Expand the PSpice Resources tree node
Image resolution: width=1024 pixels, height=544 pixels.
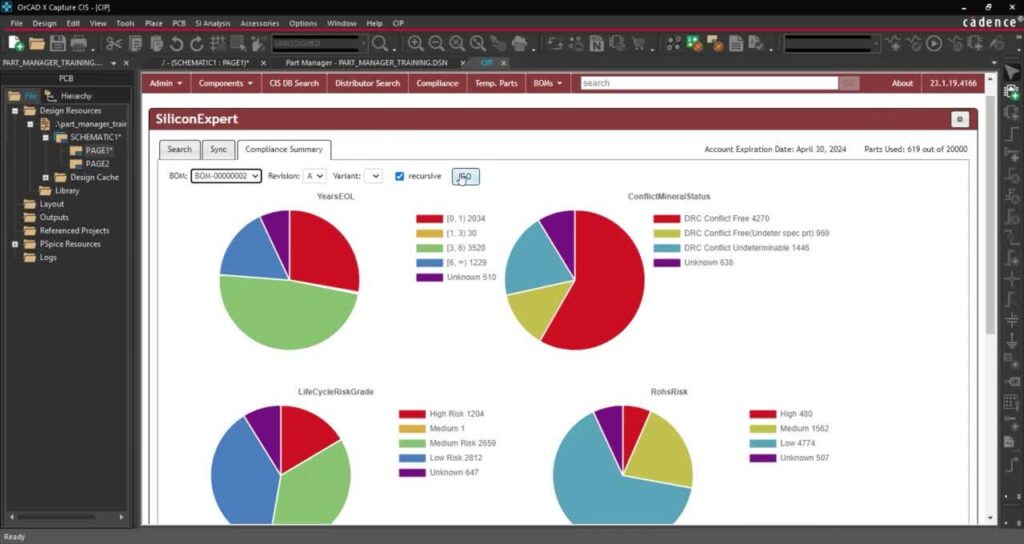pos(15,244)
